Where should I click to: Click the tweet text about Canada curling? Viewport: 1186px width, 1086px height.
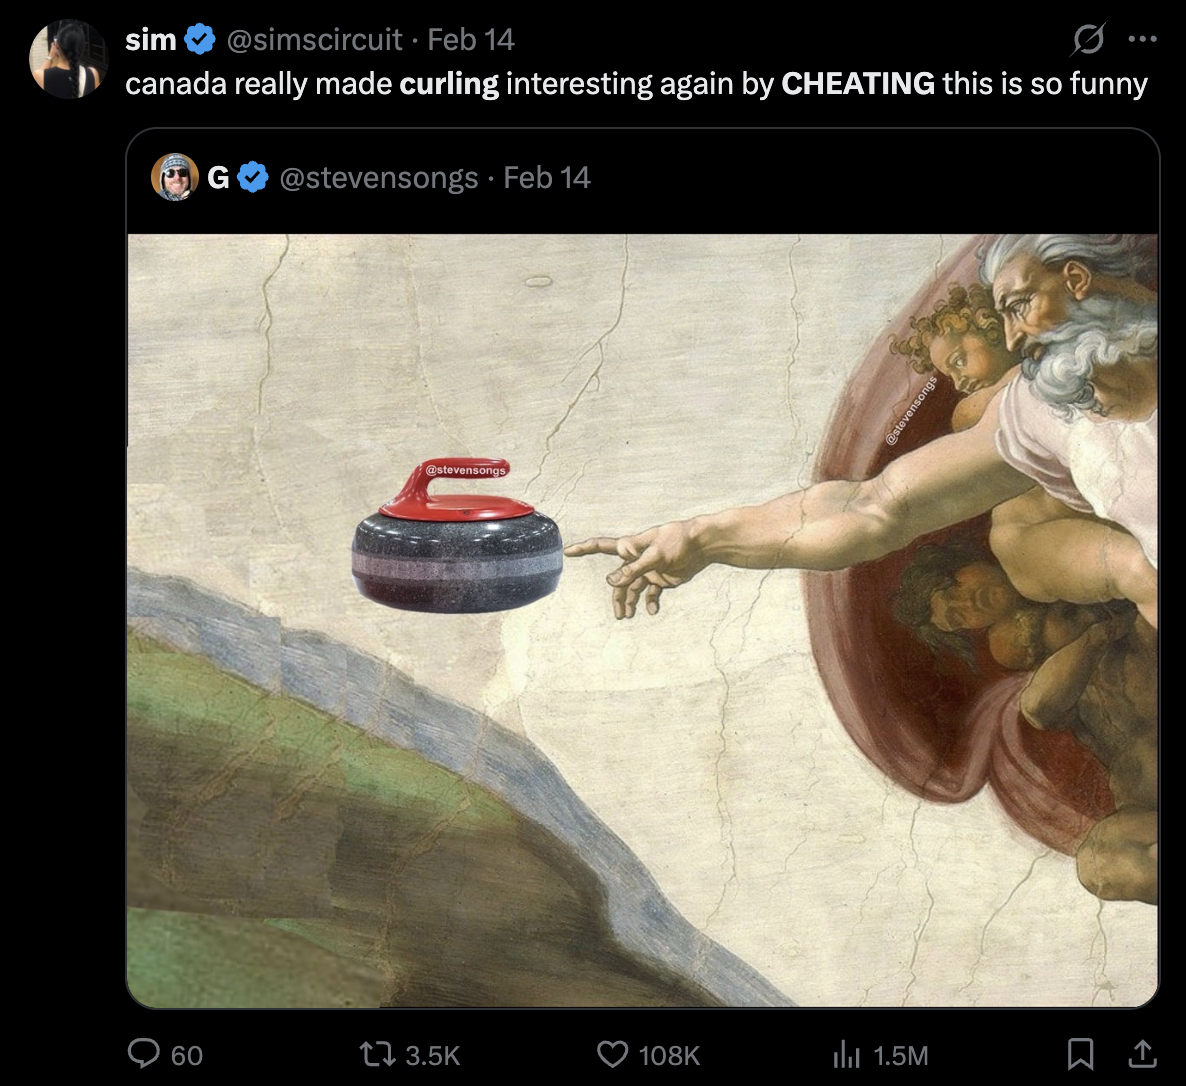[x=635, y=83]
